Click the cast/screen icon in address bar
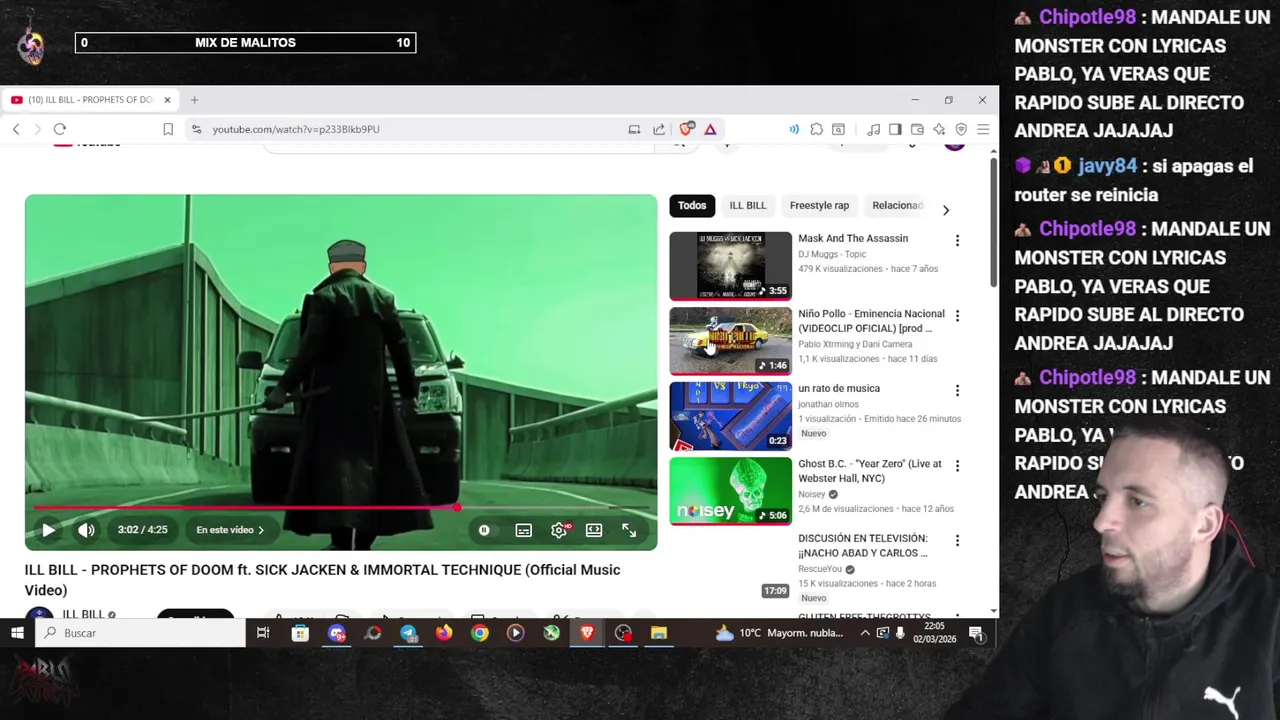1280x720 pixels. 634,129
